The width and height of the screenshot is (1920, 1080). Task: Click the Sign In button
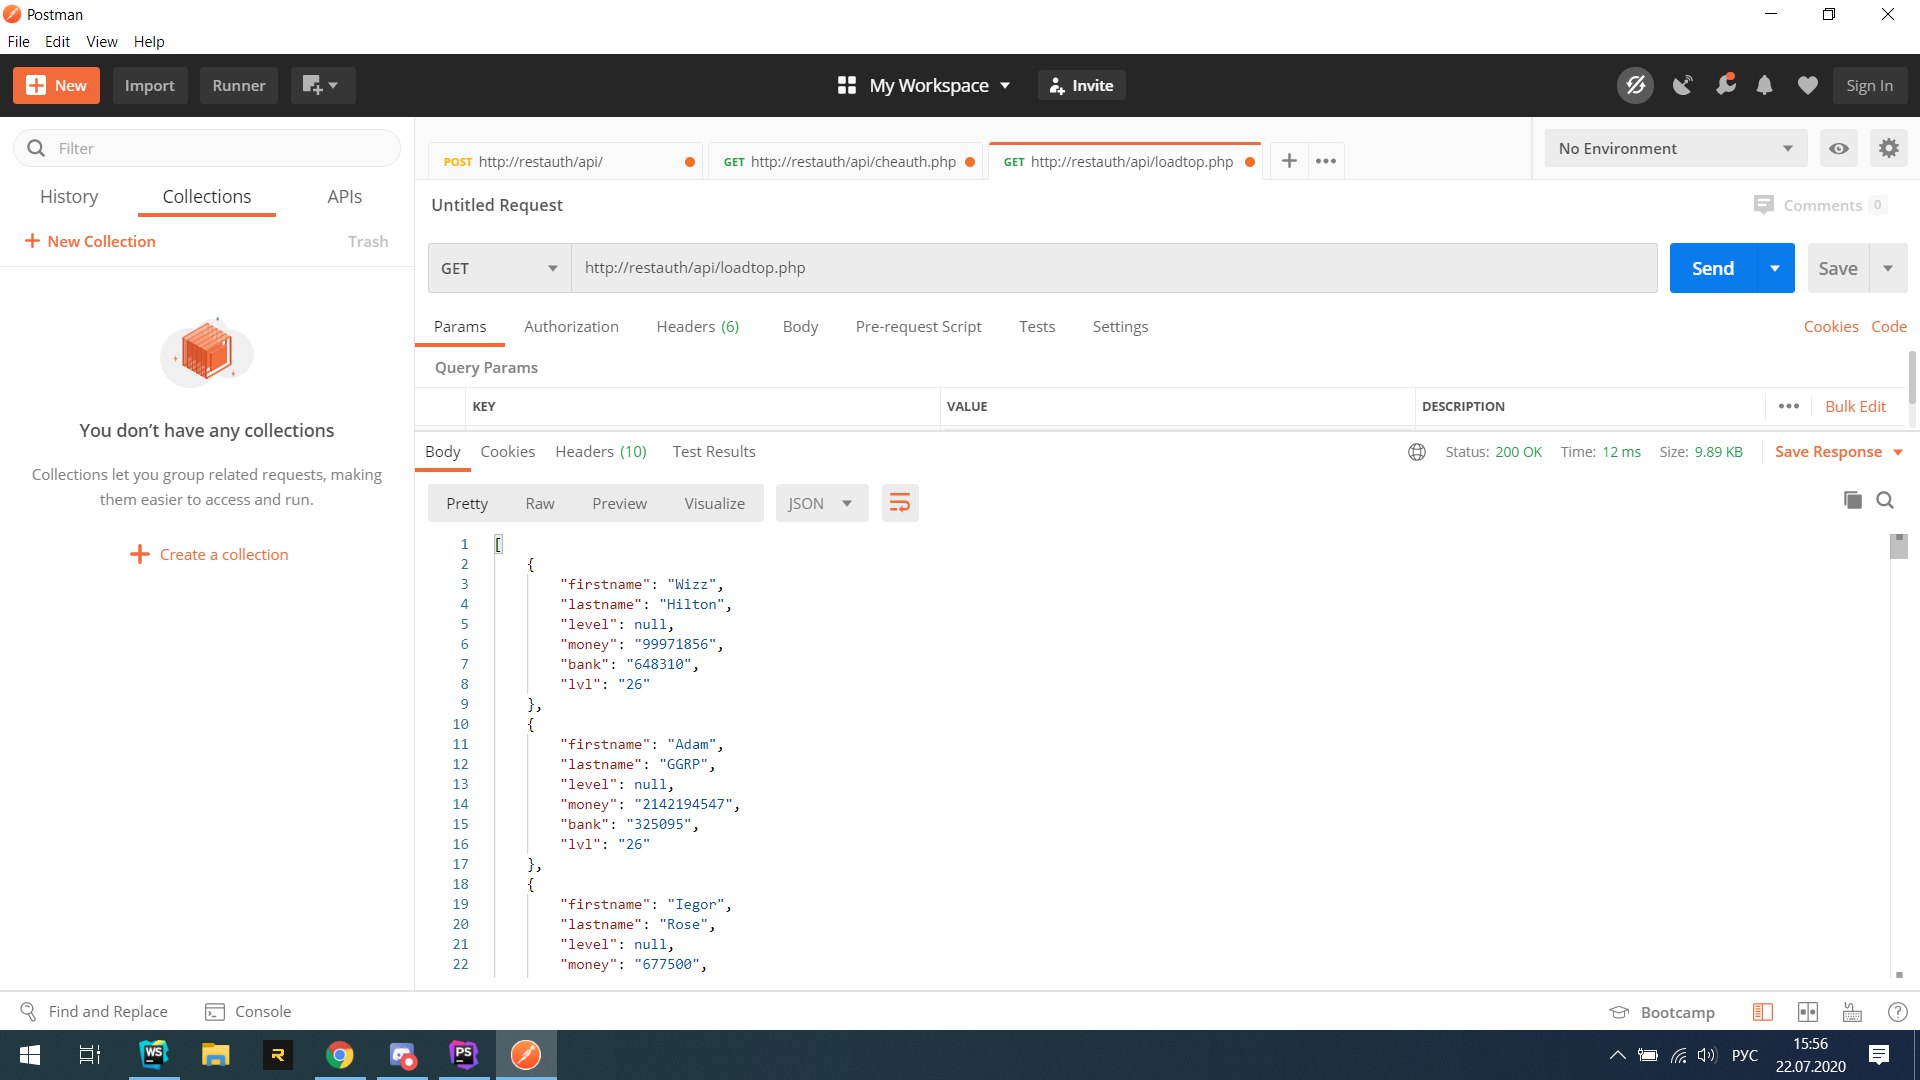1869,85
